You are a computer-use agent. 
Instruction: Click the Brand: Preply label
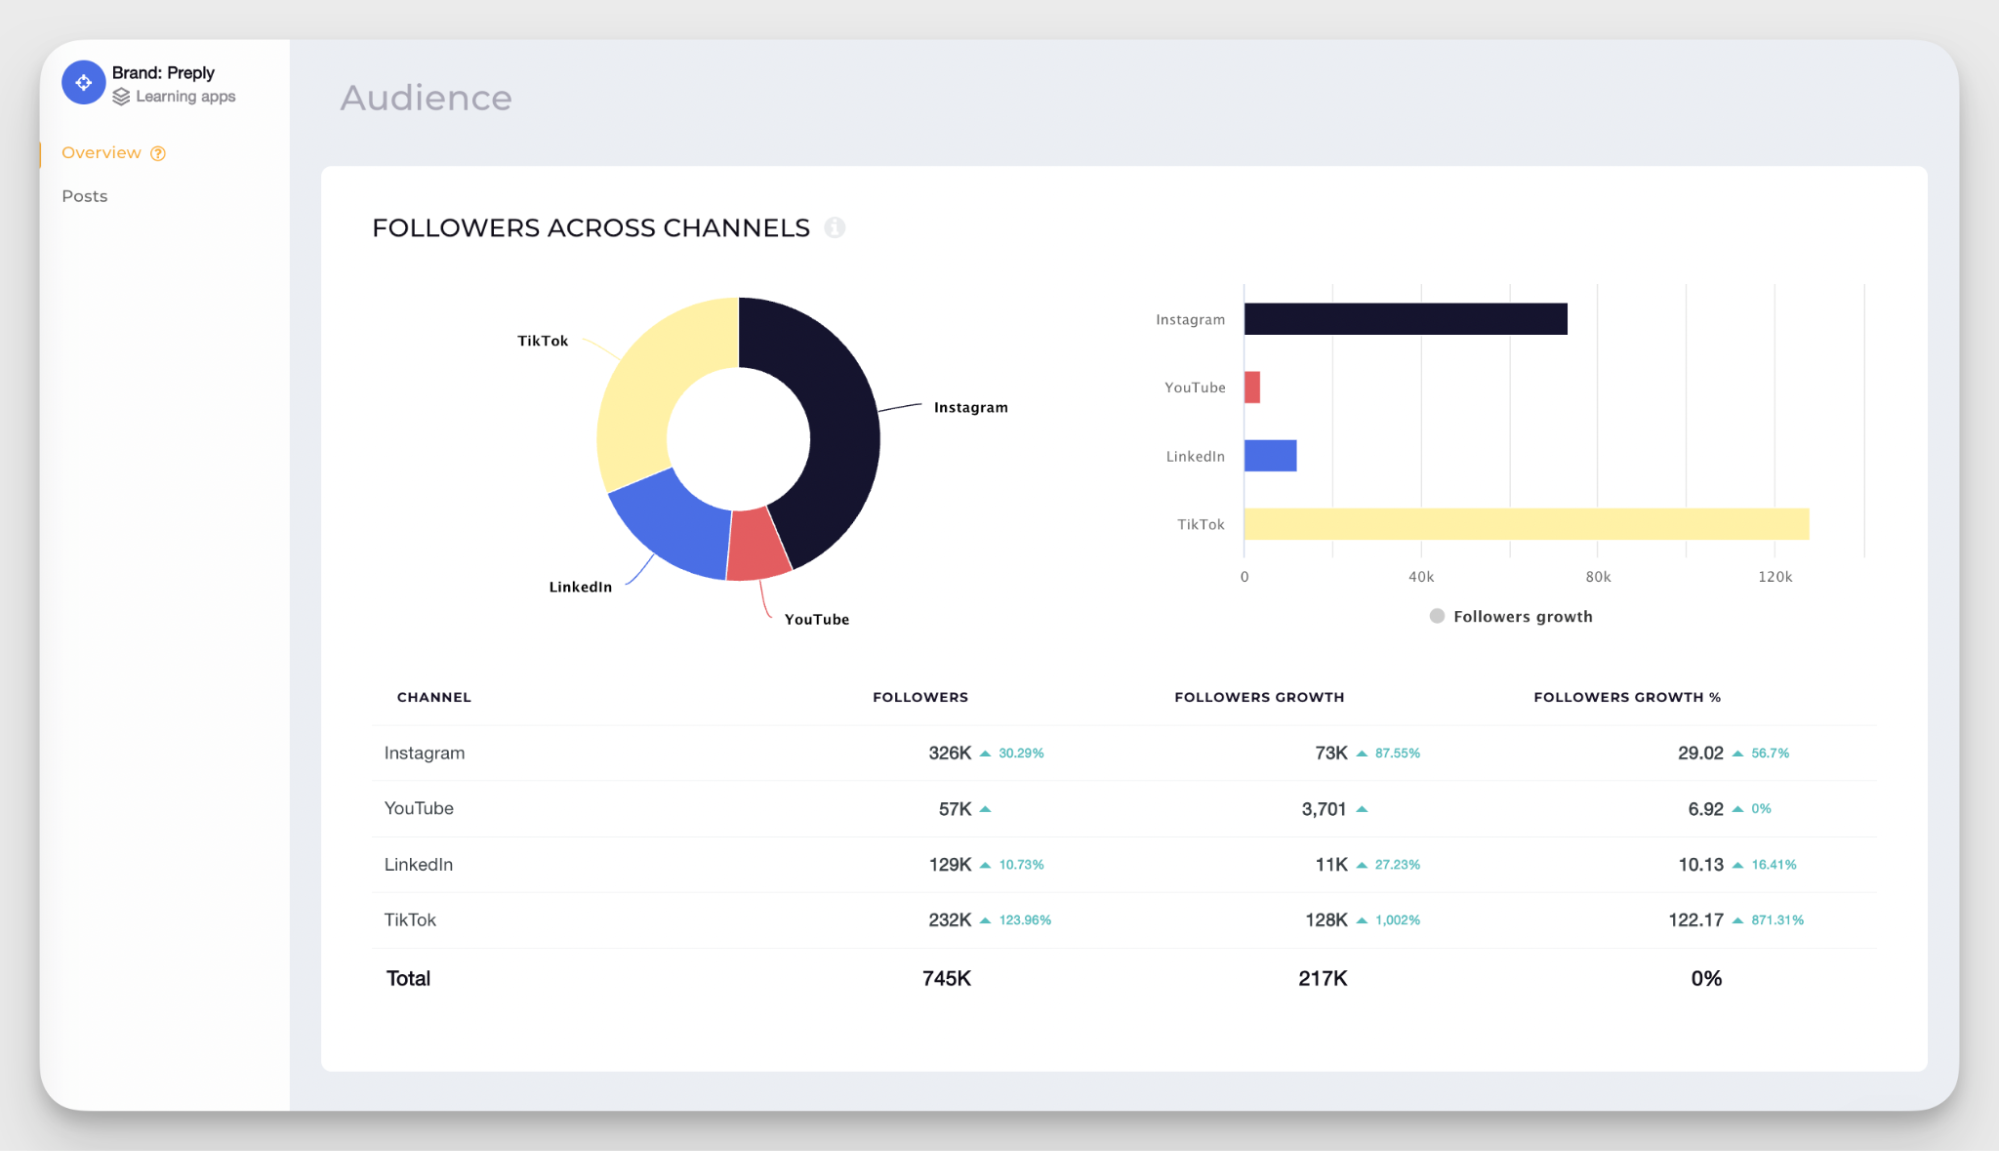pyautogui.click(x=163, y=71)
